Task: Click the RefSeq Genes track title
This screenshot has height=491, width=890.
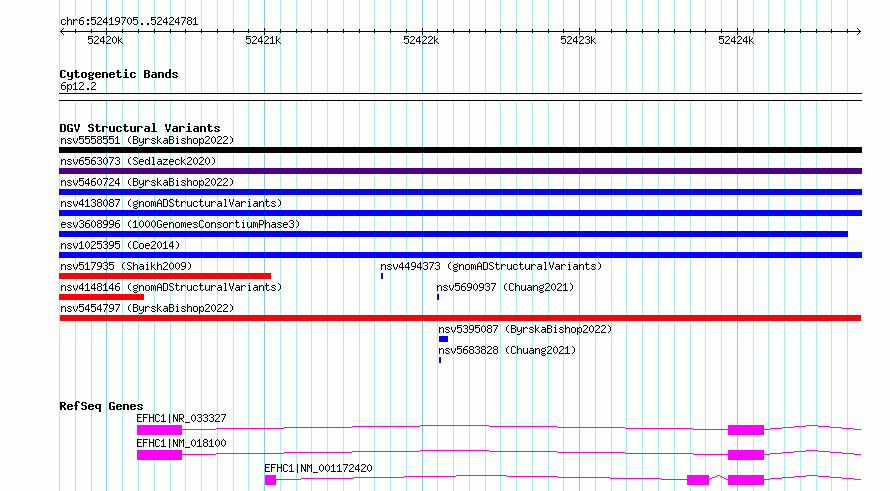Action: click(x=101, y=406)
